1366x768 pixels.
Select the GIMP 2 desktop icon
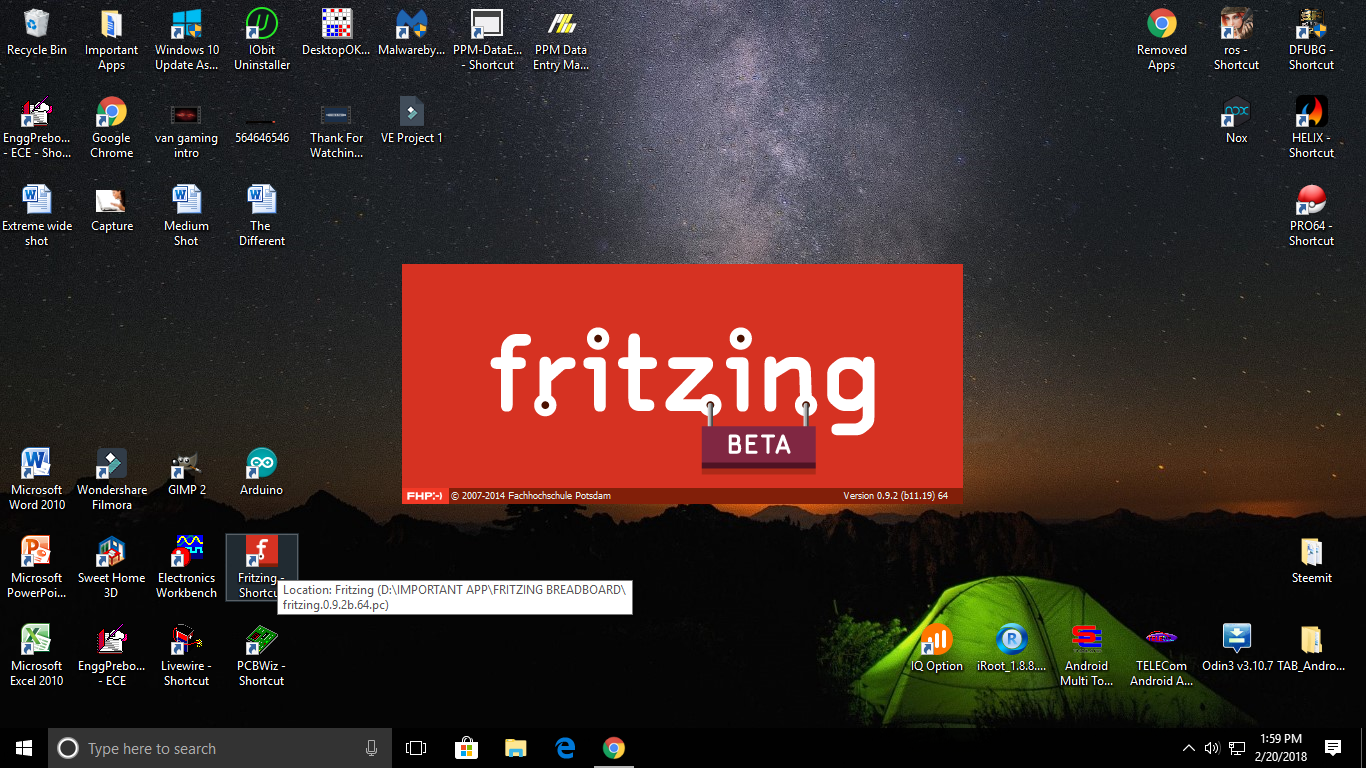186,473
